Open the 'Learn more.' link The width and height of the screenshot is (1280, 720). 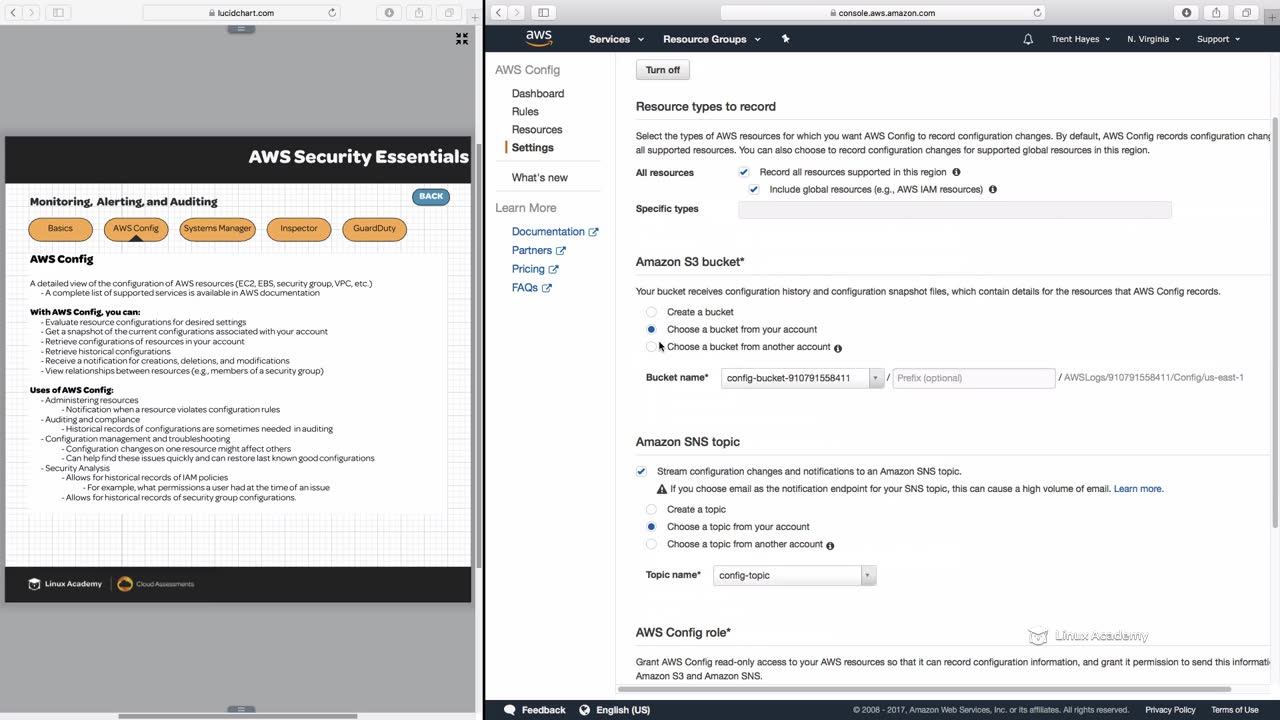tap(1138, 489)
